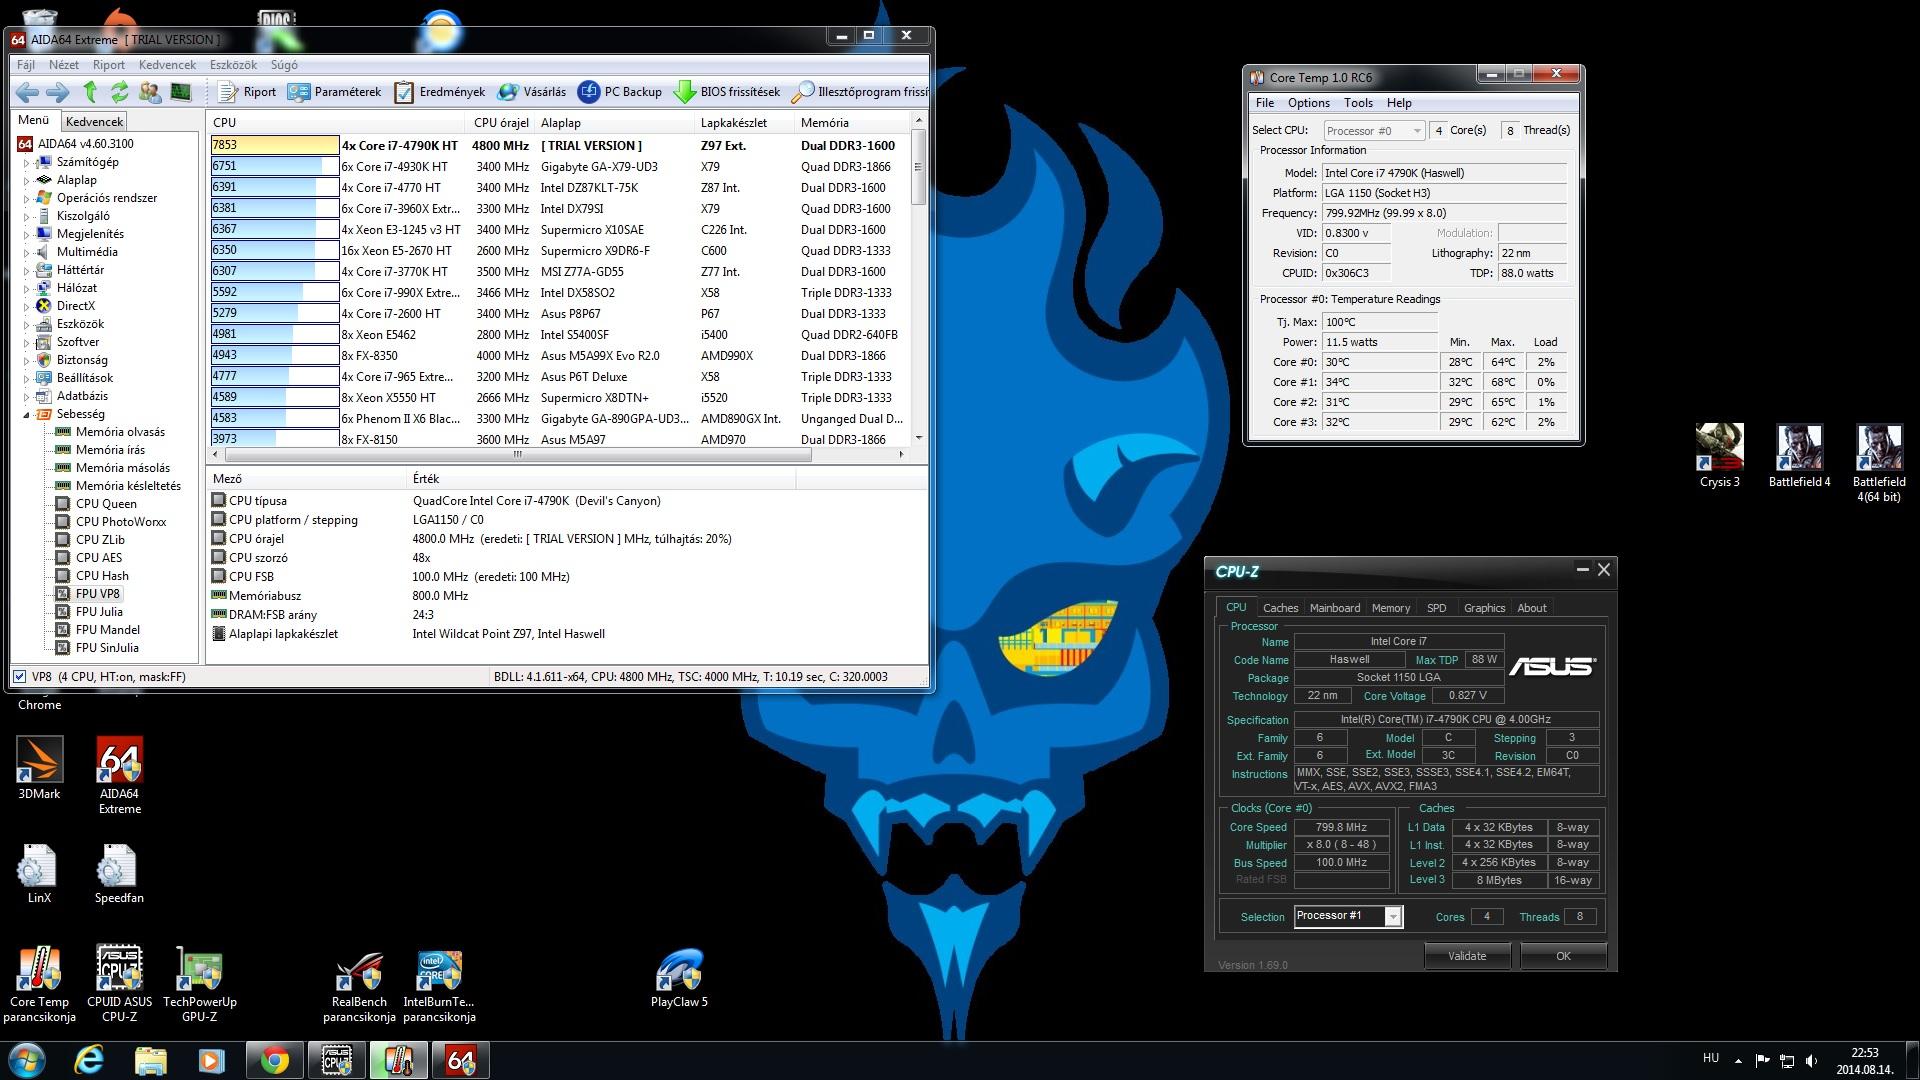This screenshot has width=1920, height=1080.
Task: Click the AIDA64 forward arrow toolbar icon
Action: click(x=58, y=92)
